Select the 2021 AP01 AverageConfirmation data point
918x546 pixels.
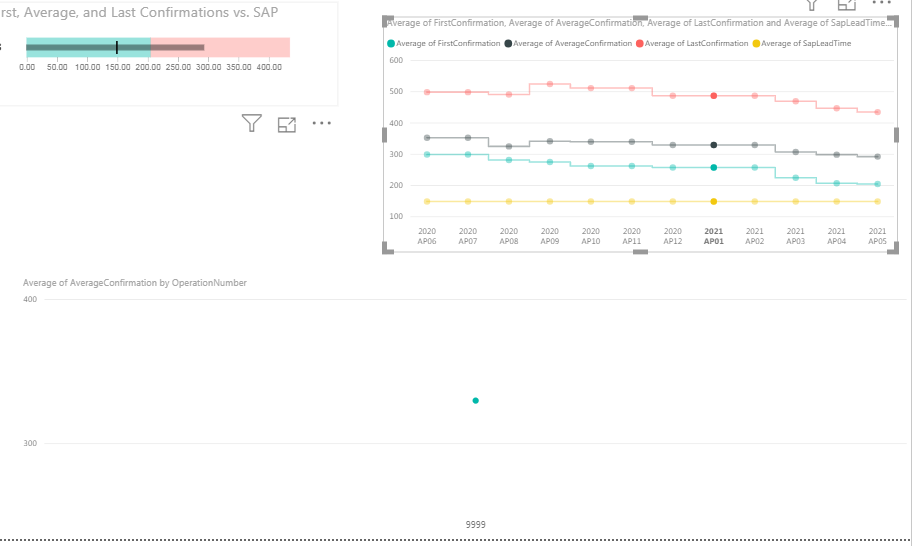pyautogui.click(x=714, y=145)
